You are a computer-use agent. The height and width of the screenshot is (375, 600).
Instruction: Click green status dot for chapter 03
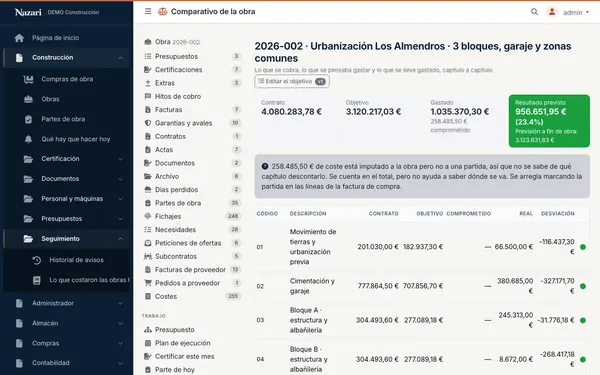(583, 320)
